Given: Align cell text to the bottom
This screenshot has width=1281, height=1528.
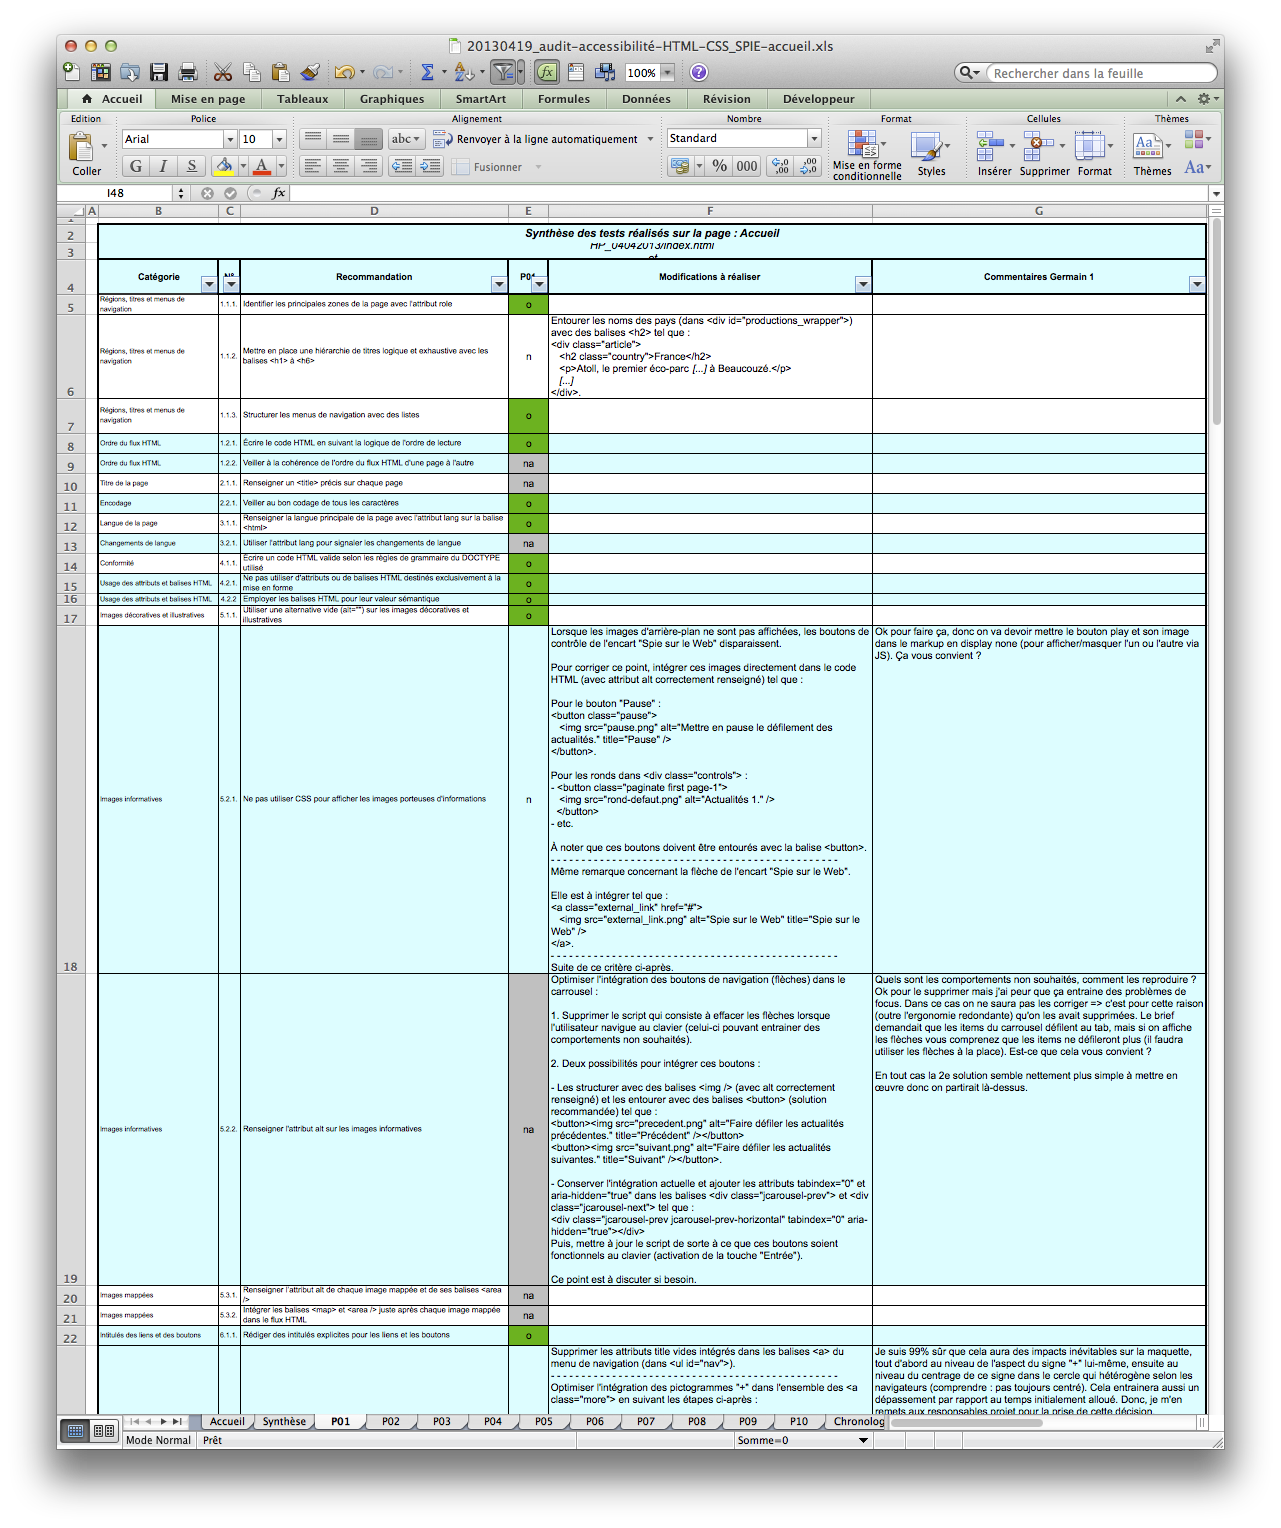Looking at the screenshot, I should 369,139.
